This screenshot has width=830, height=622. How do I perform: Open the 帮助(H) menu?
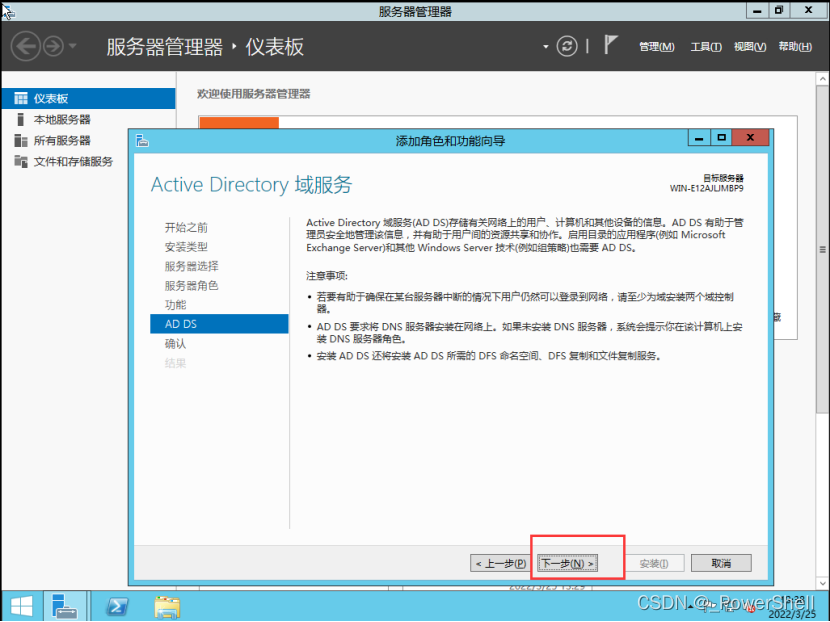click(x=795, y=47)
